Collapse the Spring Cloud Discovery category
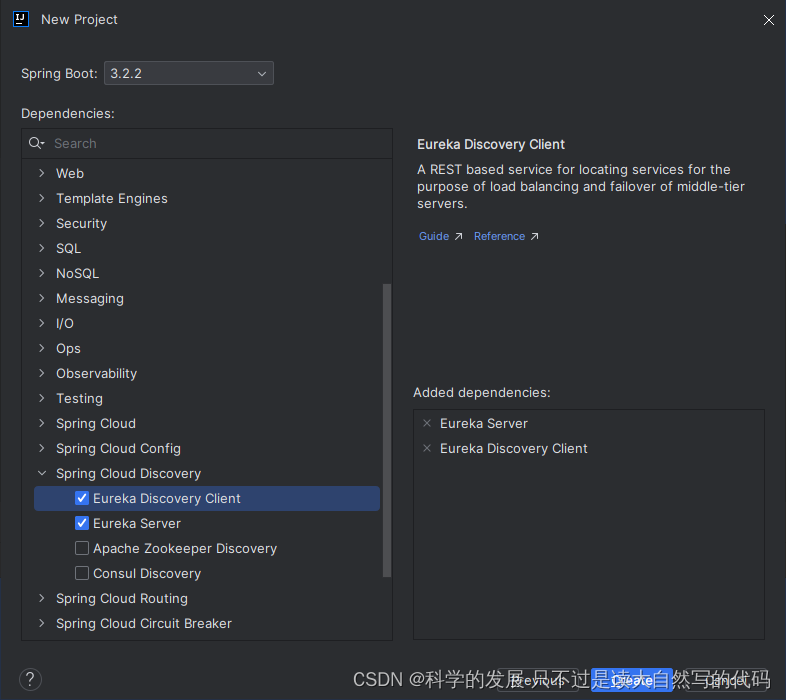This screenshot has height=700, width=786. tap(42, 473)
